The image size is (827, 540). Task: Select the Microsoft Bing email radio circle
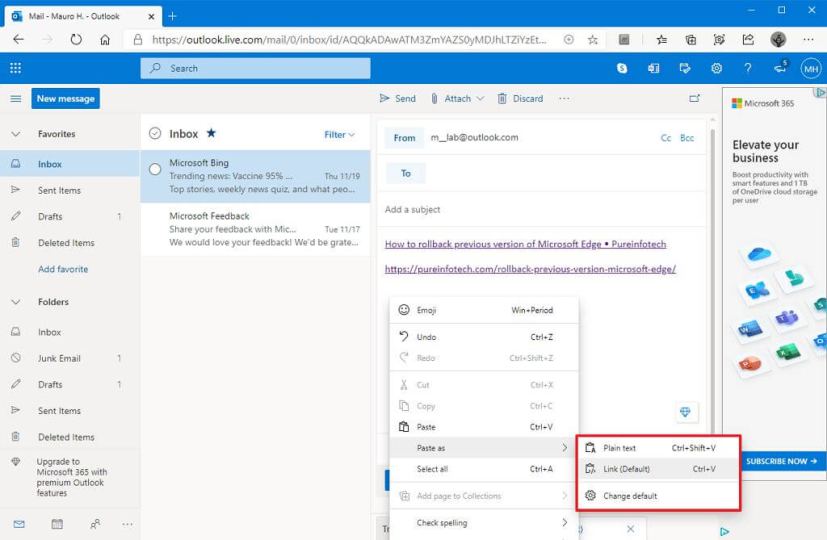(x=155, y=169)
